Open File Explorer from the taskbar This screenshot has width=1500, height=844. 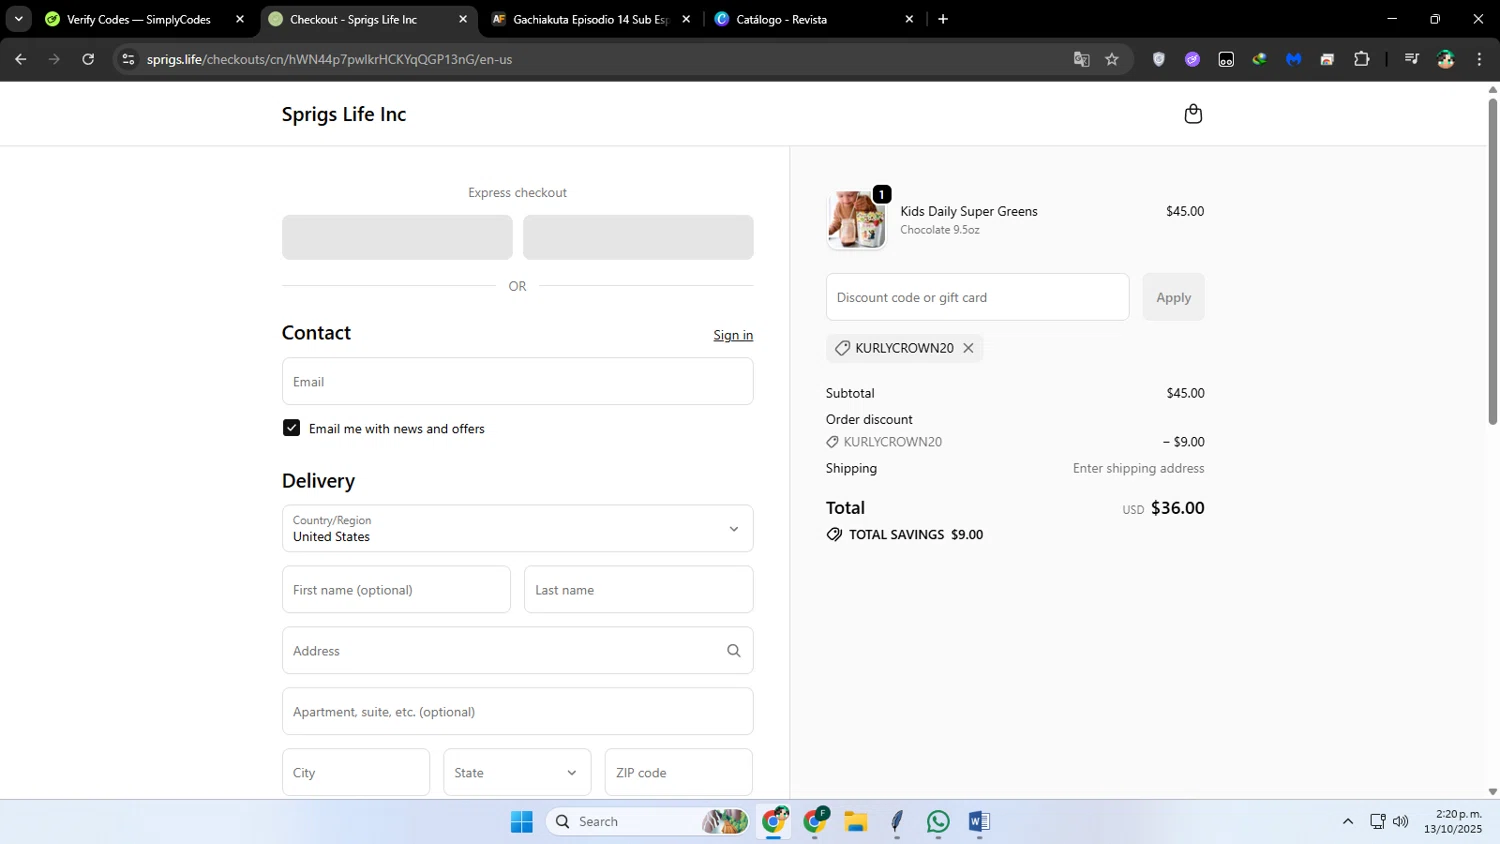coord(855,822)
